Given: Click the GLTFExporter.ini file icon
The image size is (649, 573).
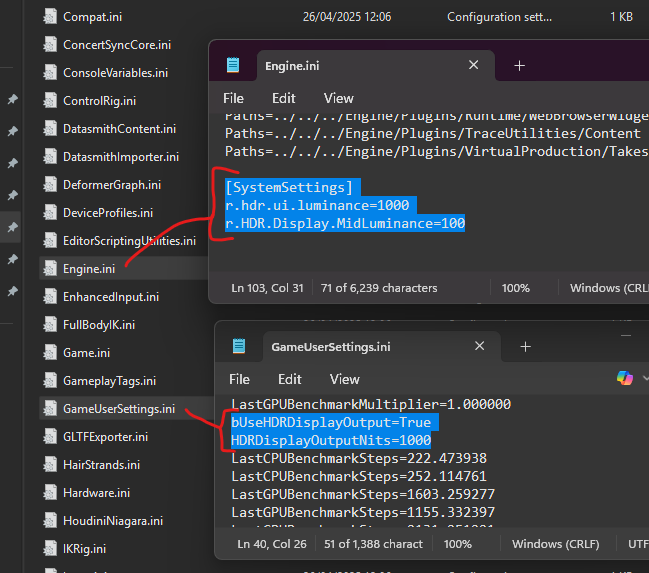Looking at the screenshot, I should click(50, 437).
